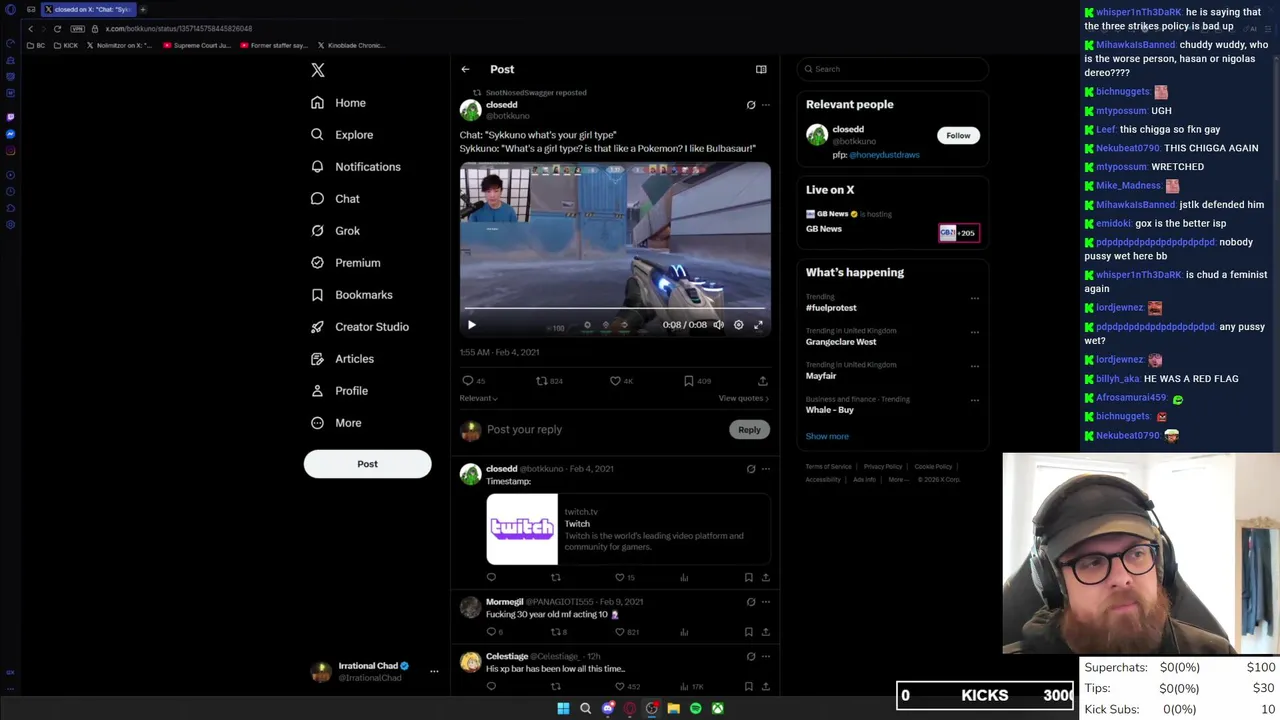Open Supreme Court YouTube bookmark
Viewport: 1280px width, 720px height.
pyautogui.click(x=198, y=46)
